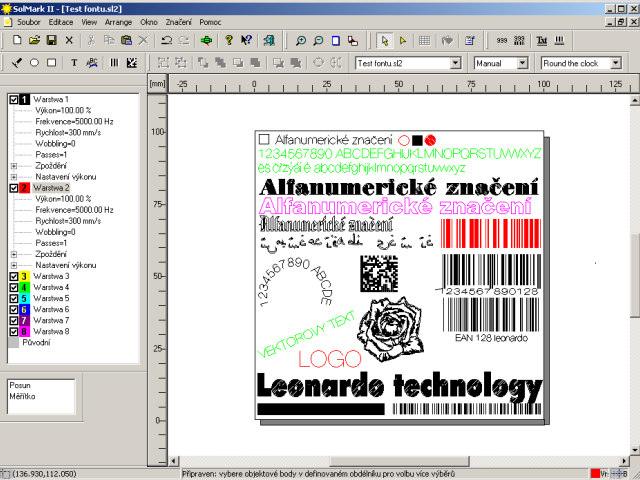Toggle the grid icon in the toolbar
The image size is (640, 480).
click(424, 40)
